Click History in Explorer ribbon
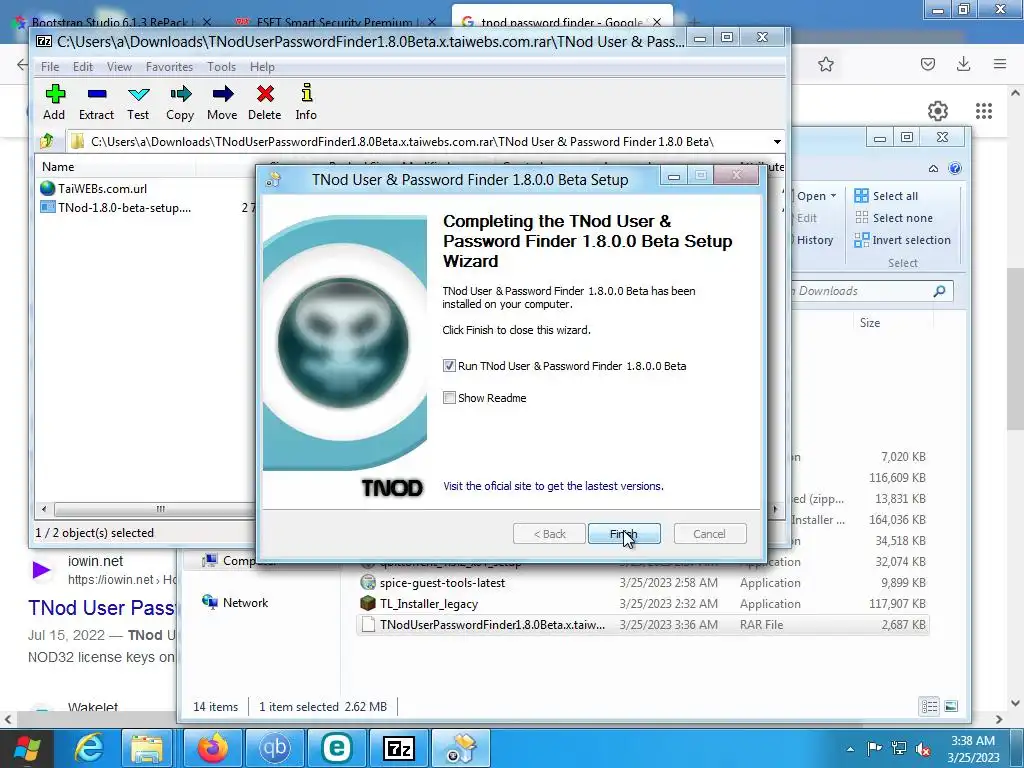 814,240
